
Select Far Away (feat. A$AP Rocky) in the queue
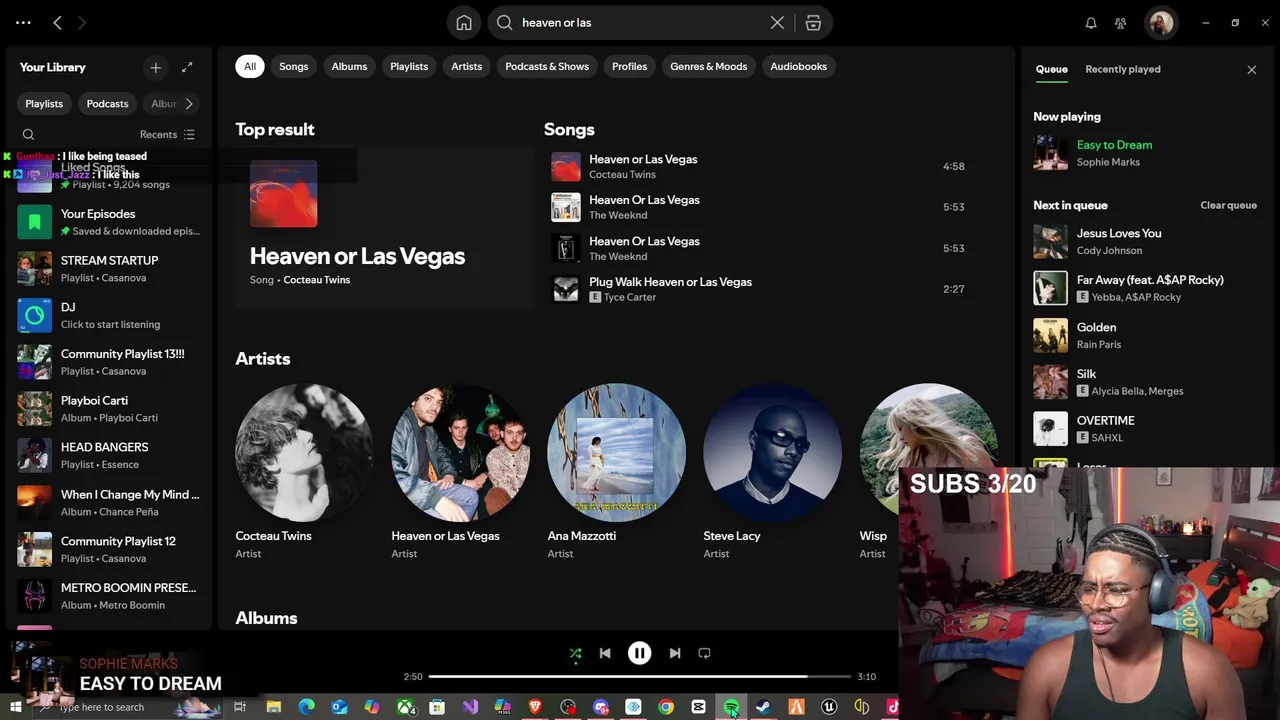[x=1145, y=288]
